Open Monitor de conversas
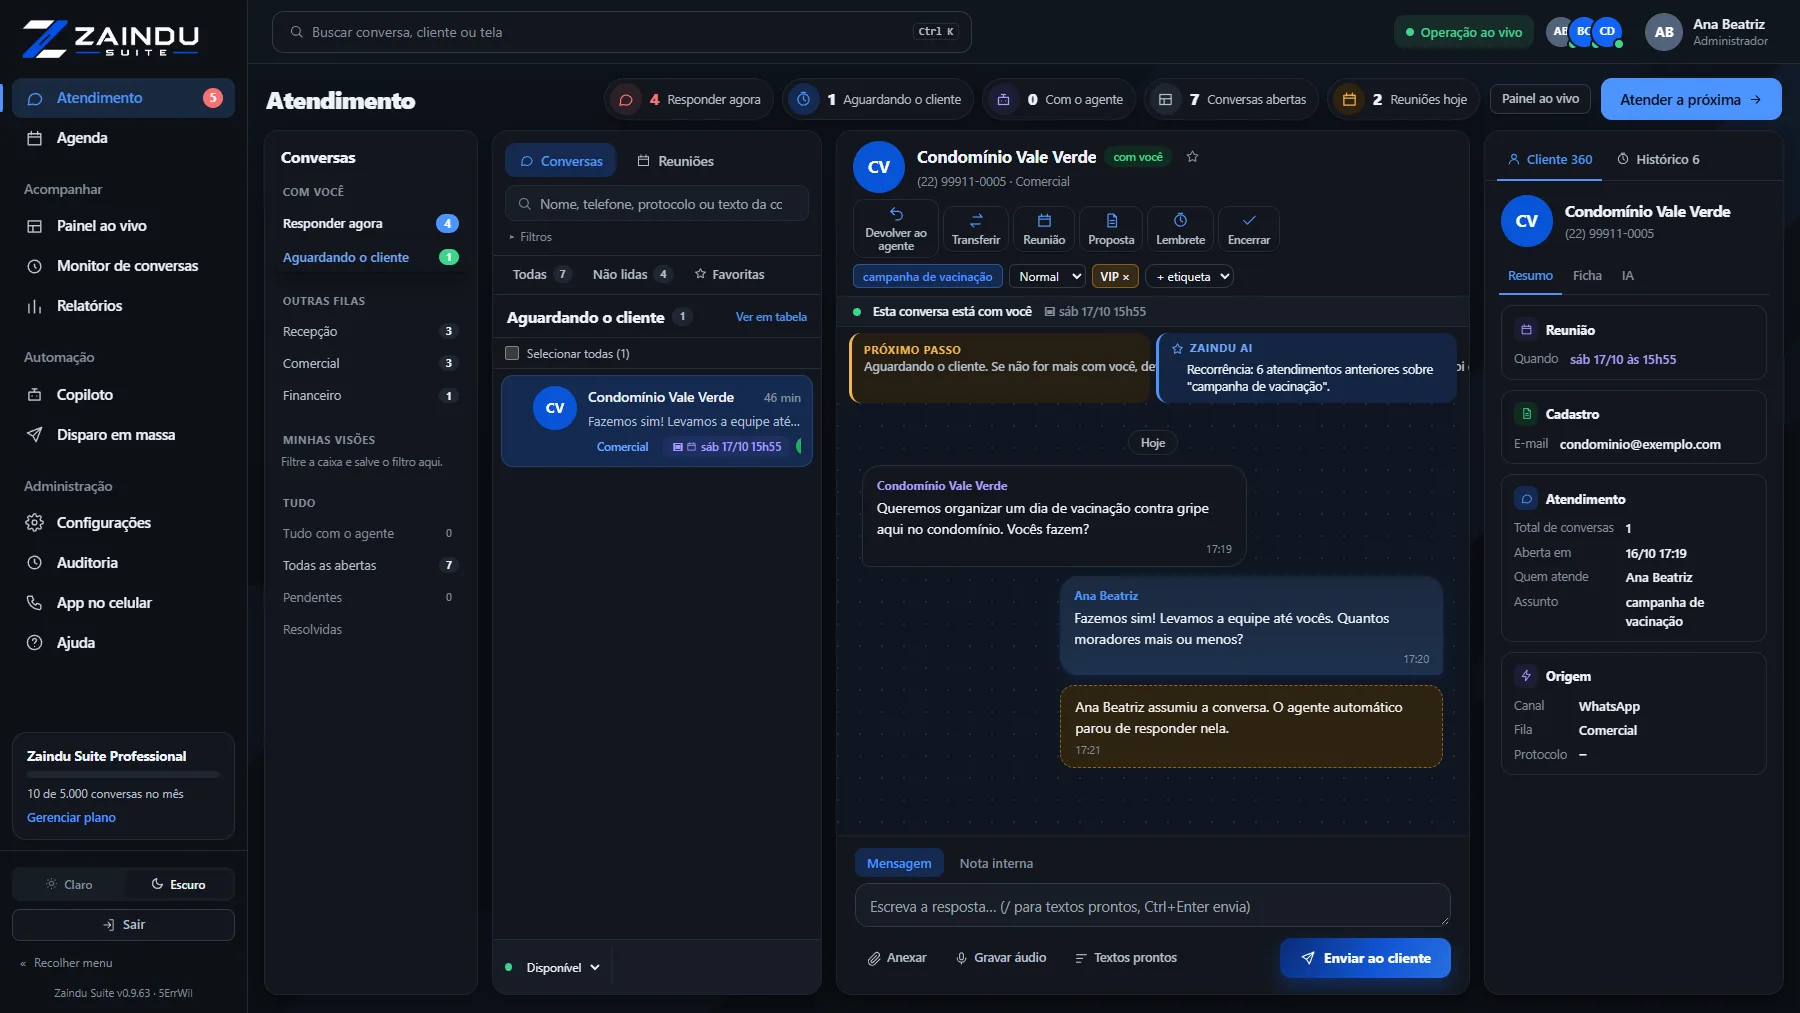Image resolution: width=1800 pixels, height=1013 pixels. coord(123,266)
